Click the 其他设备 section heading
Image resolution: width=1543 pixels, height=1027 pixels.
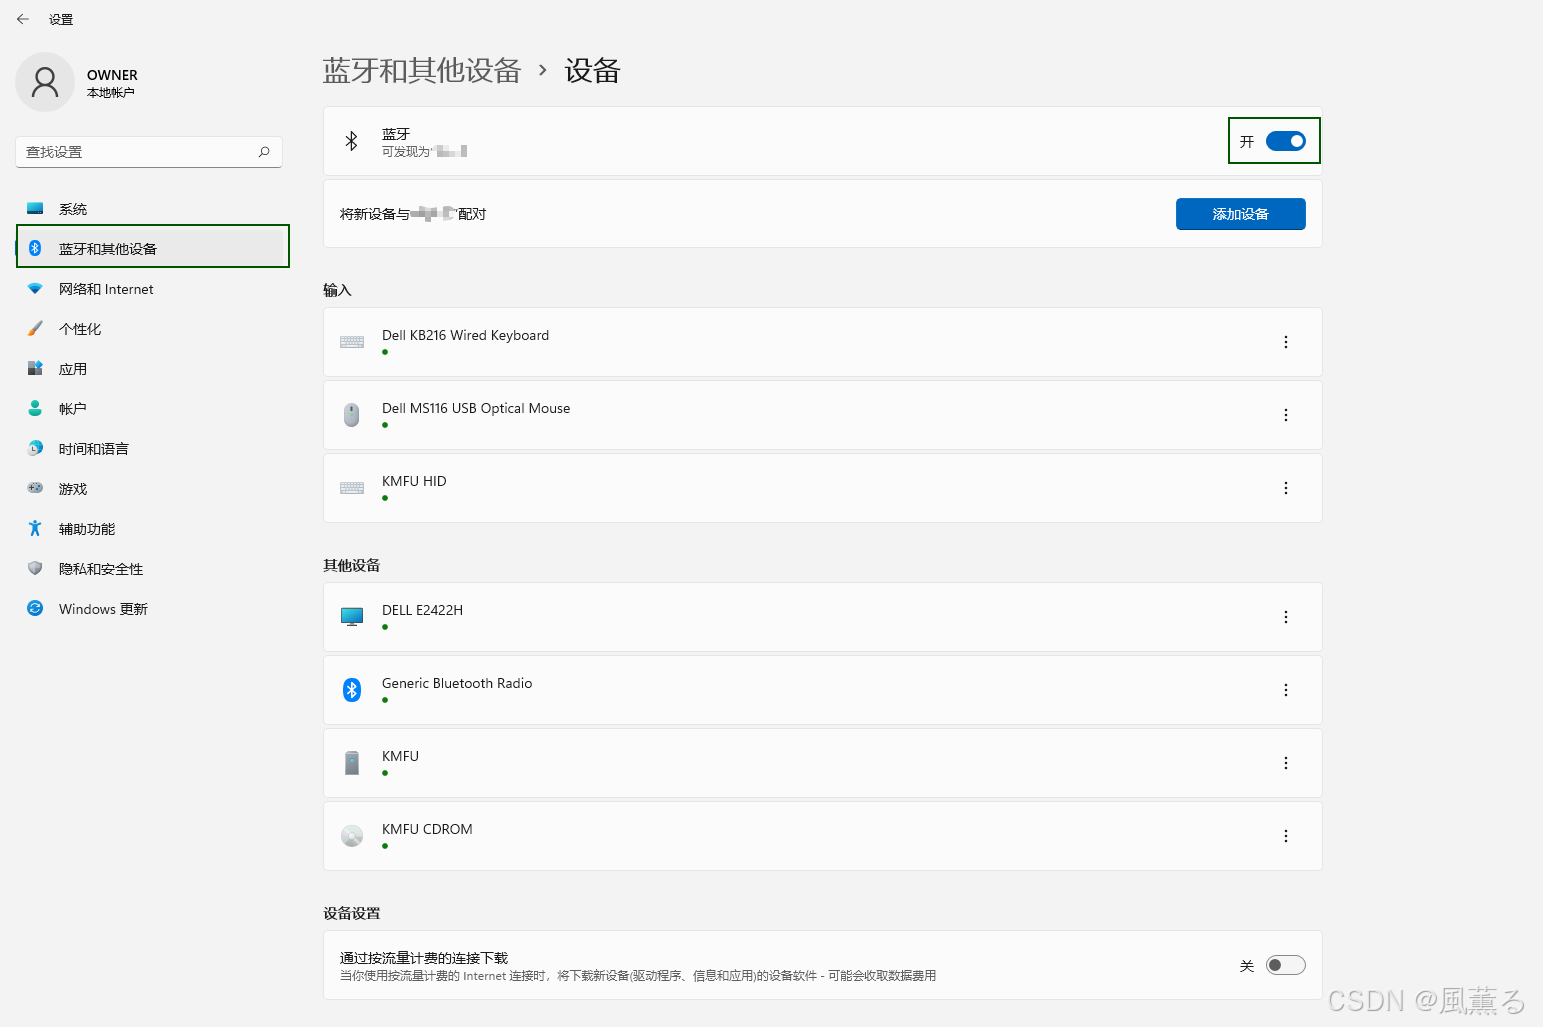pos(351,565)
